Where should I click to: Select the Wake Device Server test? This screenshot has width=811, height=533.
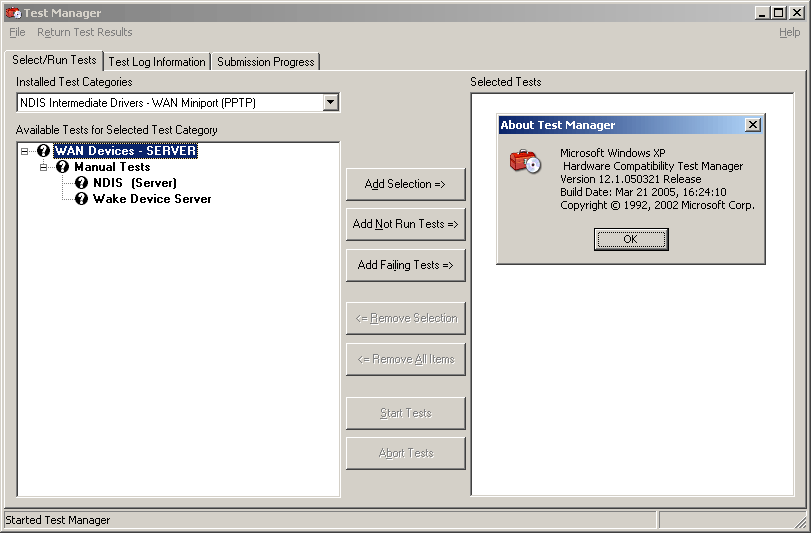point(152,199)
